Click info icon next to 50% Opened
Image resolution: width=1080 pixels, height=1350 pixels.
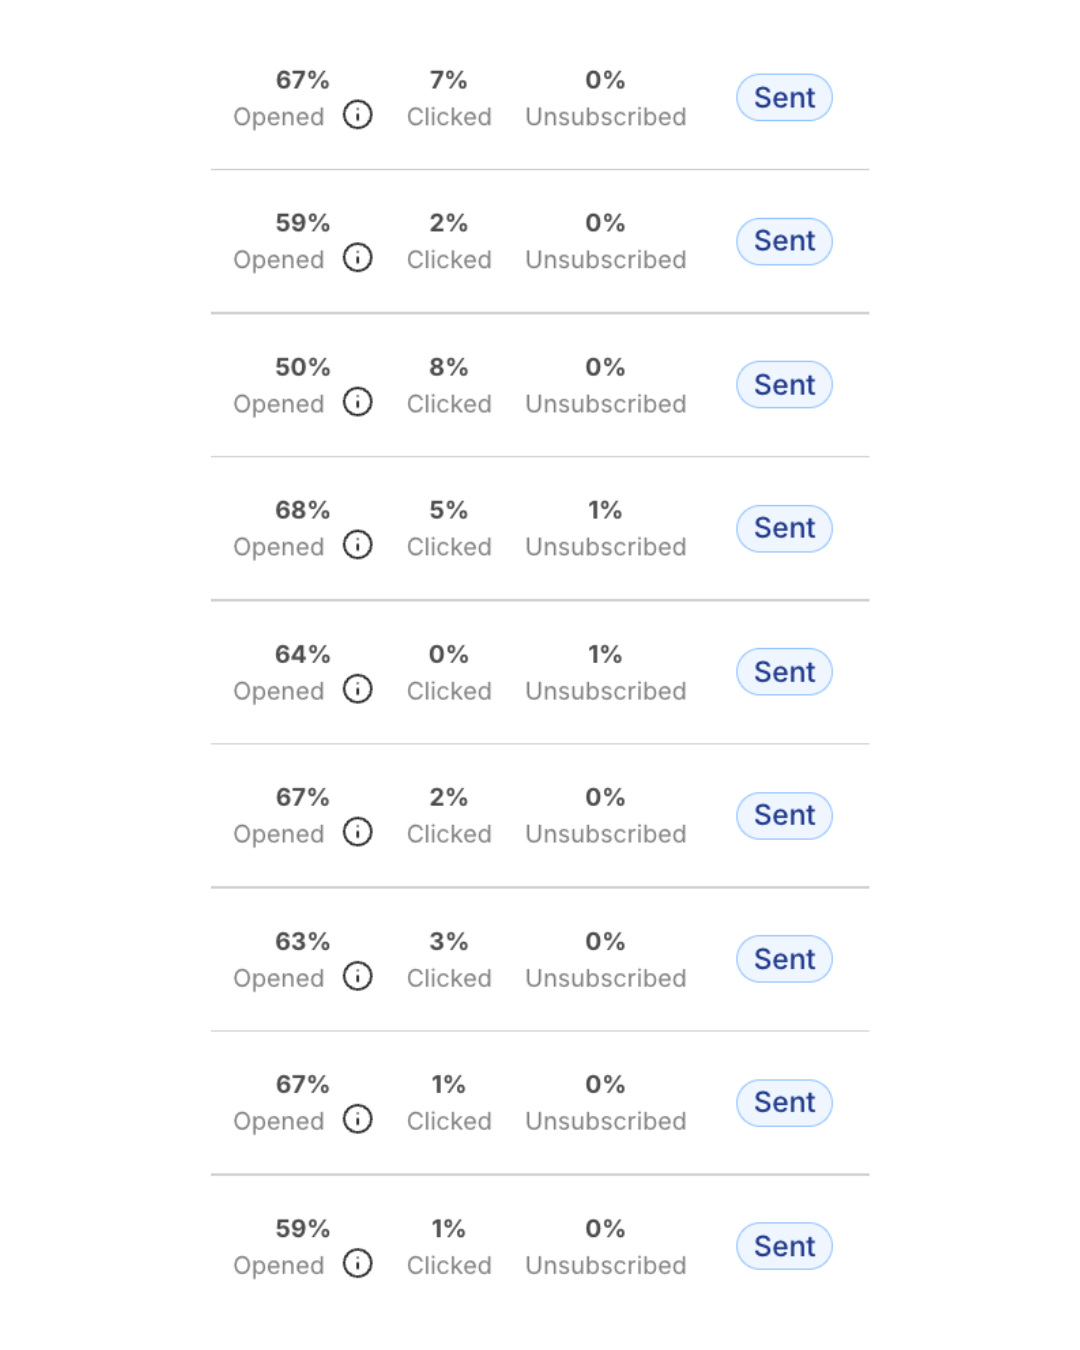pyautogui.click(x=357, y=402)
